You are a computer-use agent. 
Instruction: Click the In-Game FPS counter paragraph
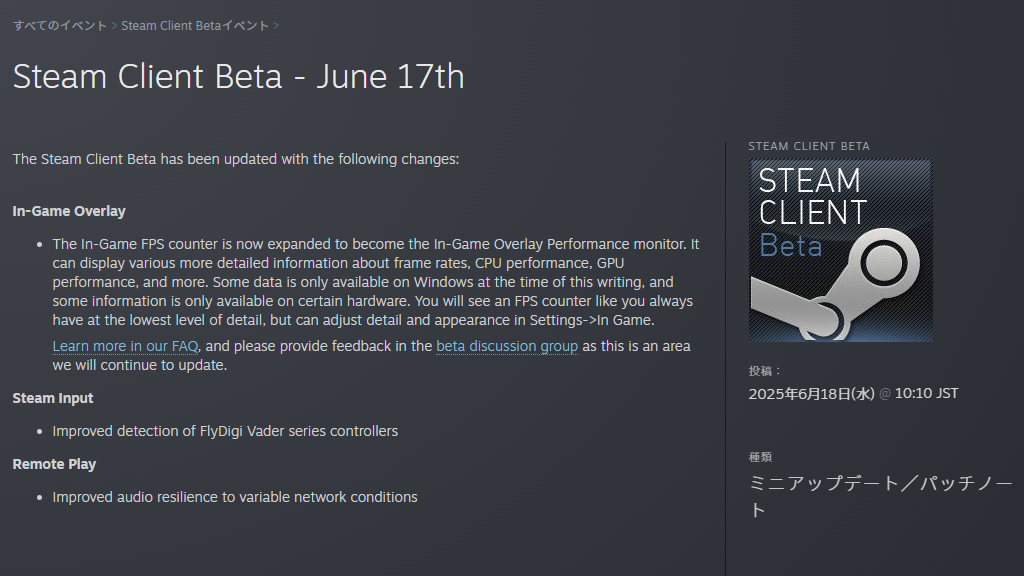tap(375, 282)
